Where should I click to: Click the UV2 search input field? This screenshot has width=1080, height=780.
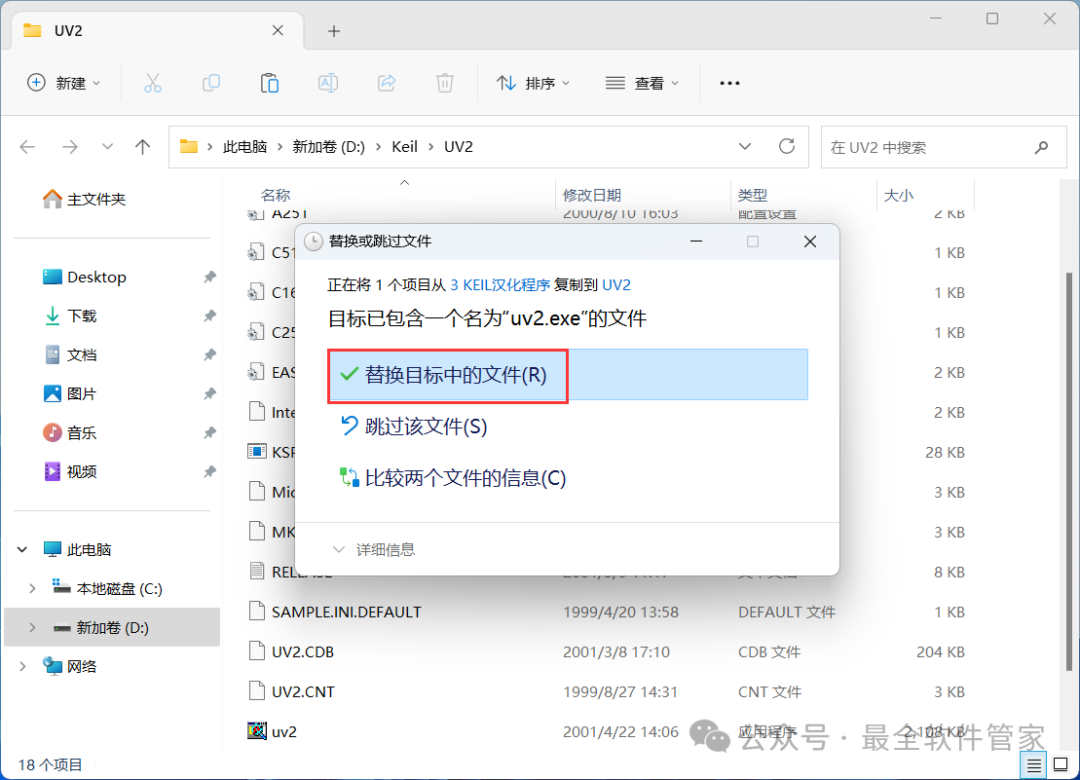(x=930, y=146)
